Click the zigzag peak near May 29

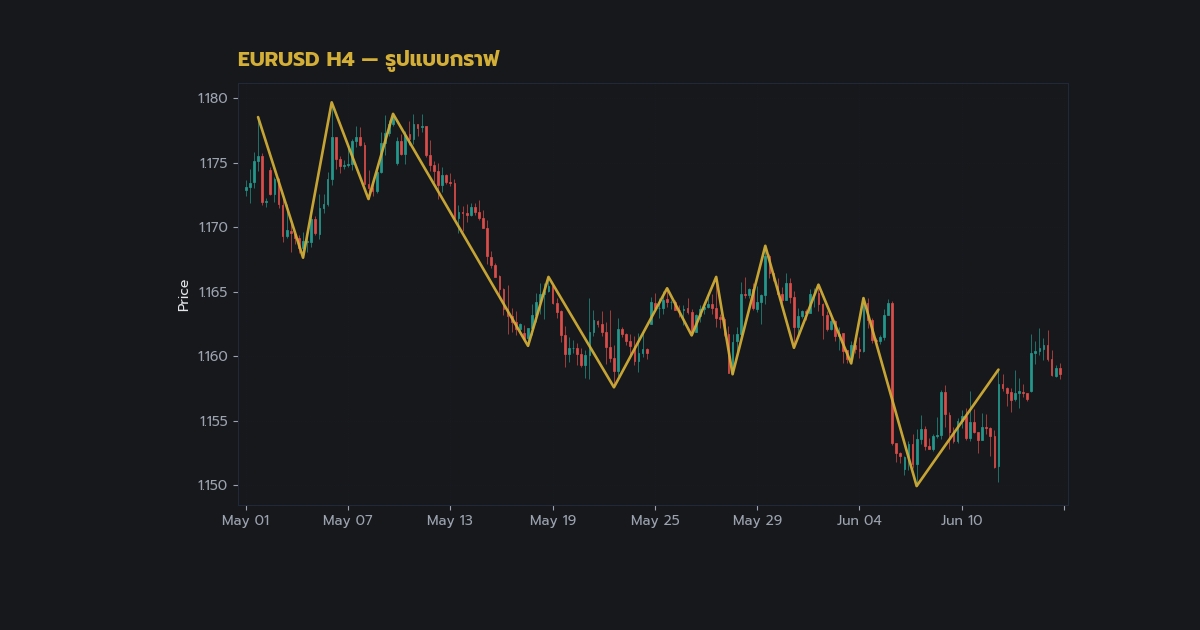[x=765, y=246]
